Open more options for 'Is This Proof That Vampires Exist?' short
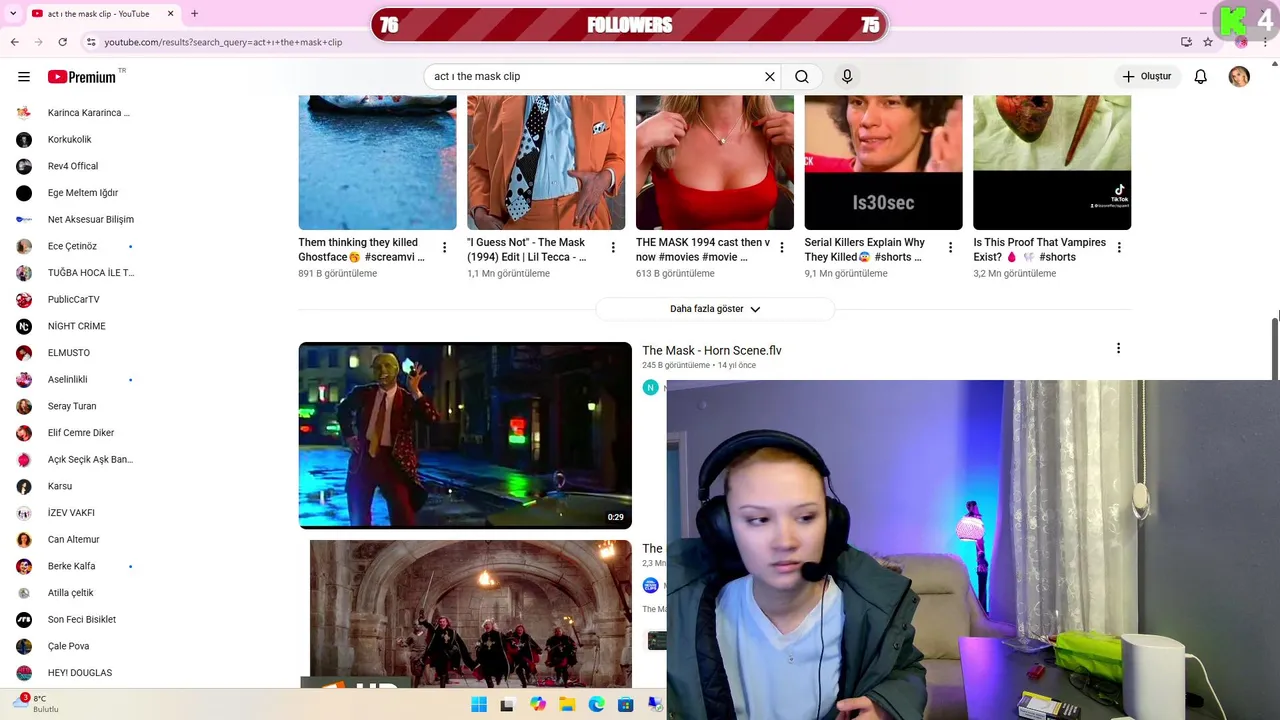Screen dimensions: 1280x720 pos(1119,247)
